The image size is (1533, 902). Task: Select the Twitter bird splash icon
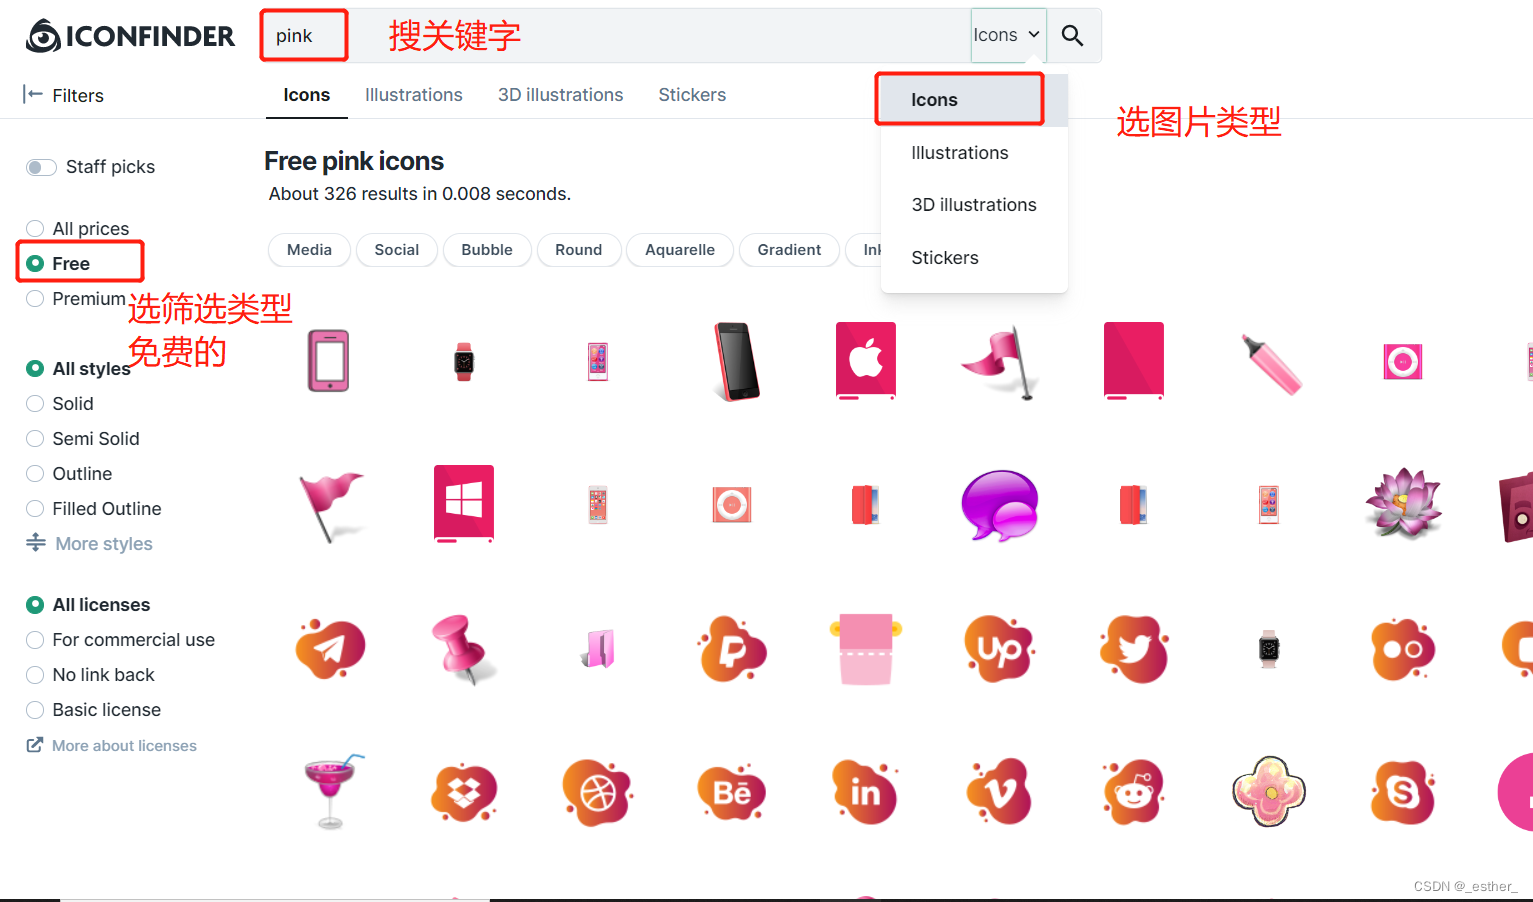1134,649
